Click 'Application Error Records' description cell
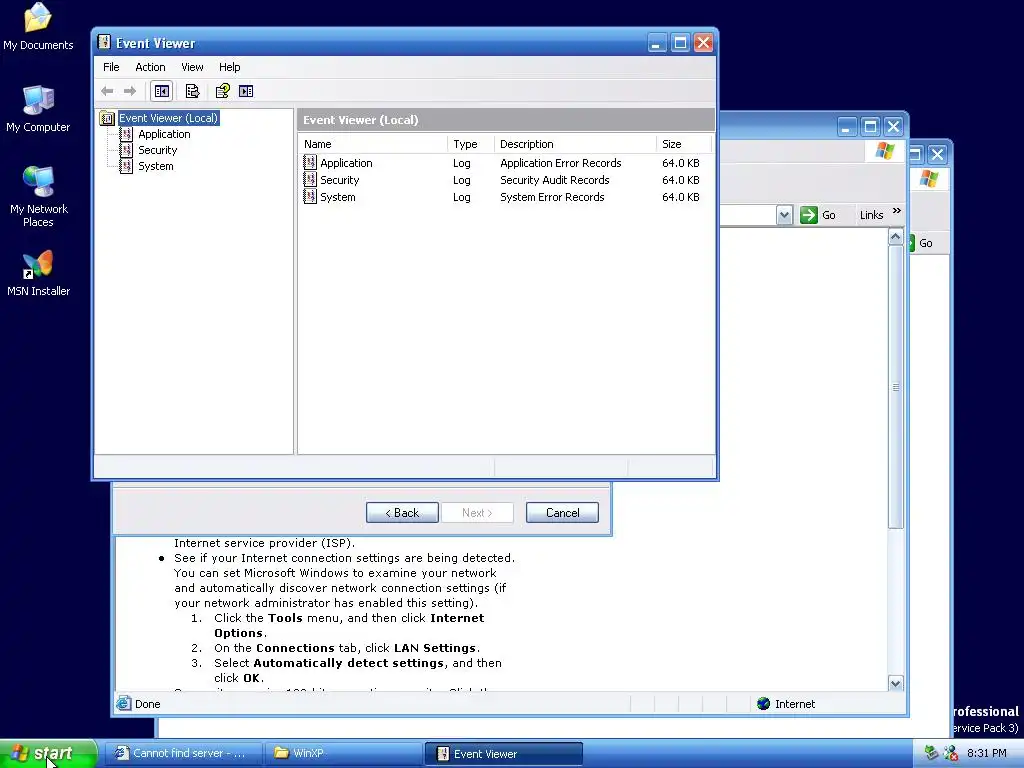1024x768 pixels. point(560,163)
